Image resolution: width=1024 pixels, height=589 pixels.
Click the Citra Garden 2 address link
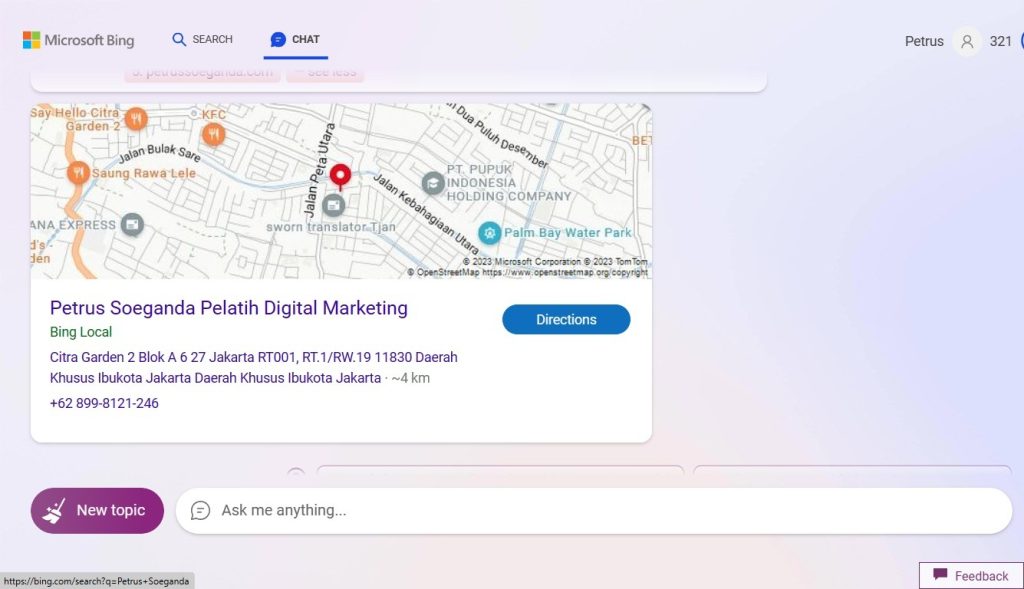[x=253, y=367]
